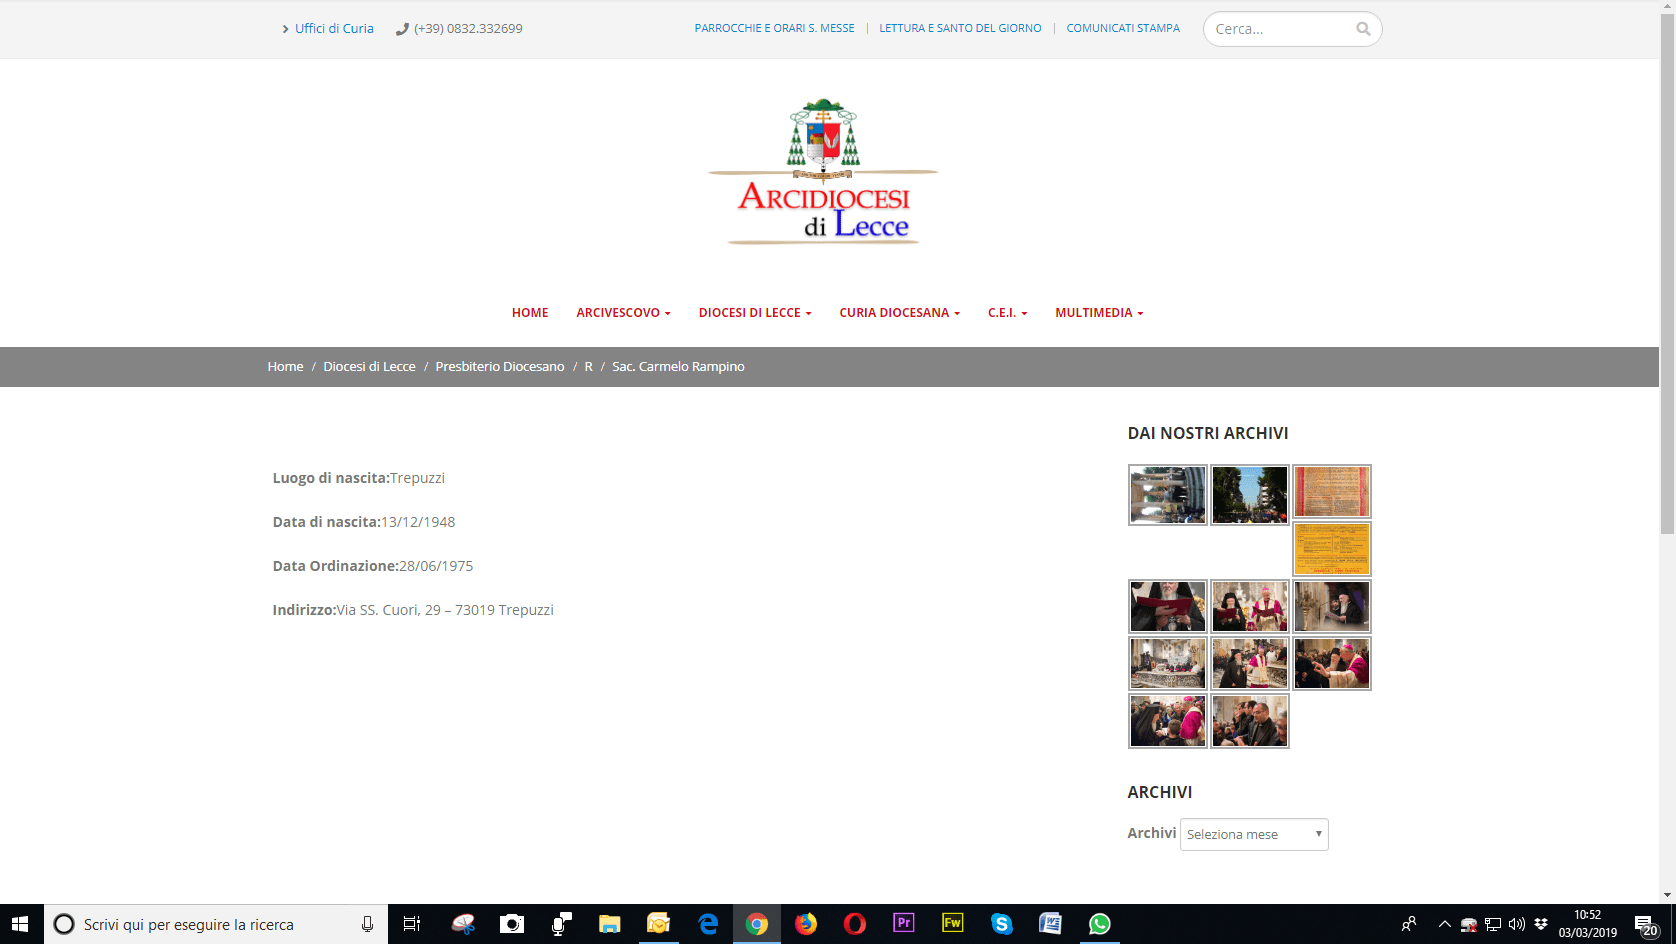Click the Arcidiocesi di Lecce logo
1676x944 pixels.
(823, 171)
